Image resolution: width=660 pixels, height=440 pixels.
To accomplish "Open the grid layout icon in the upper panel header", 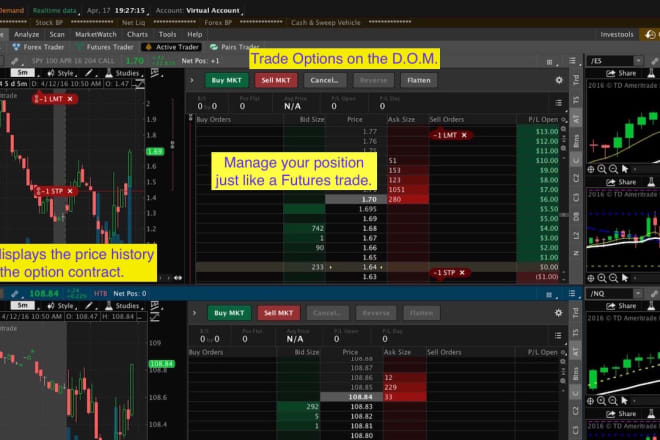I will (550, 62).
